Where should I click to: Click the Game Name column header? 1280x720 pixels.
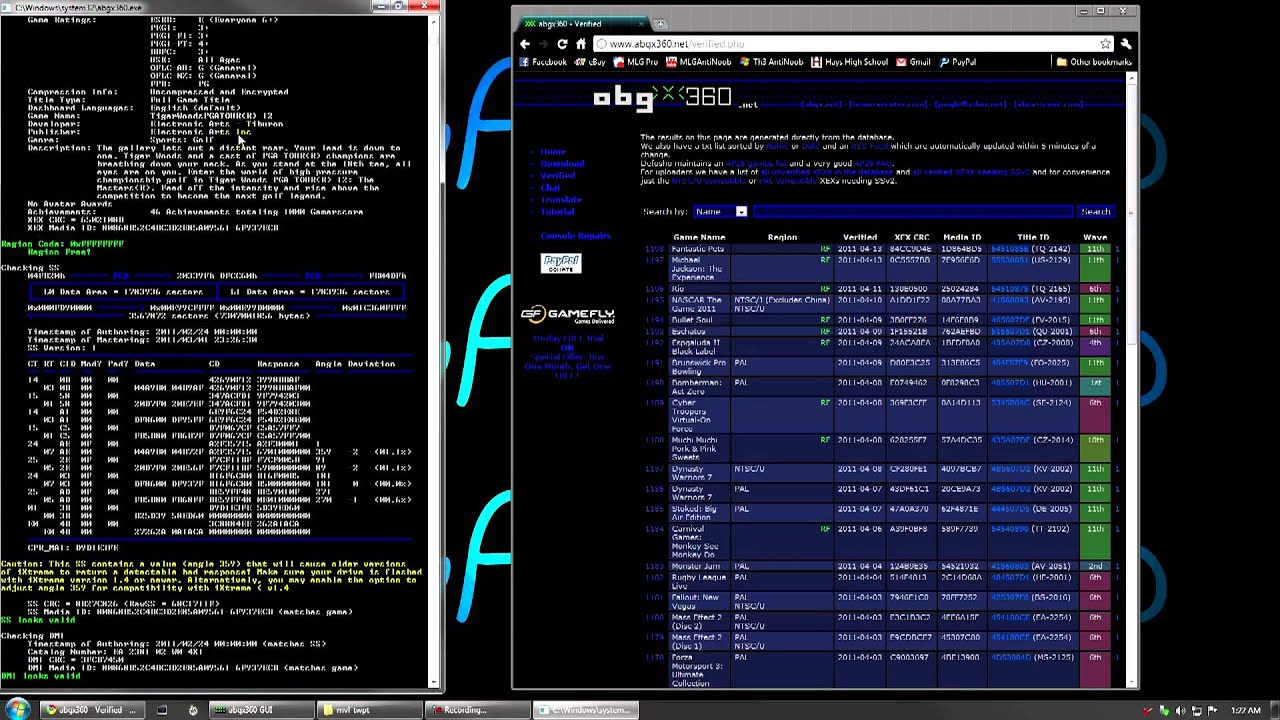tap(699, 238)
